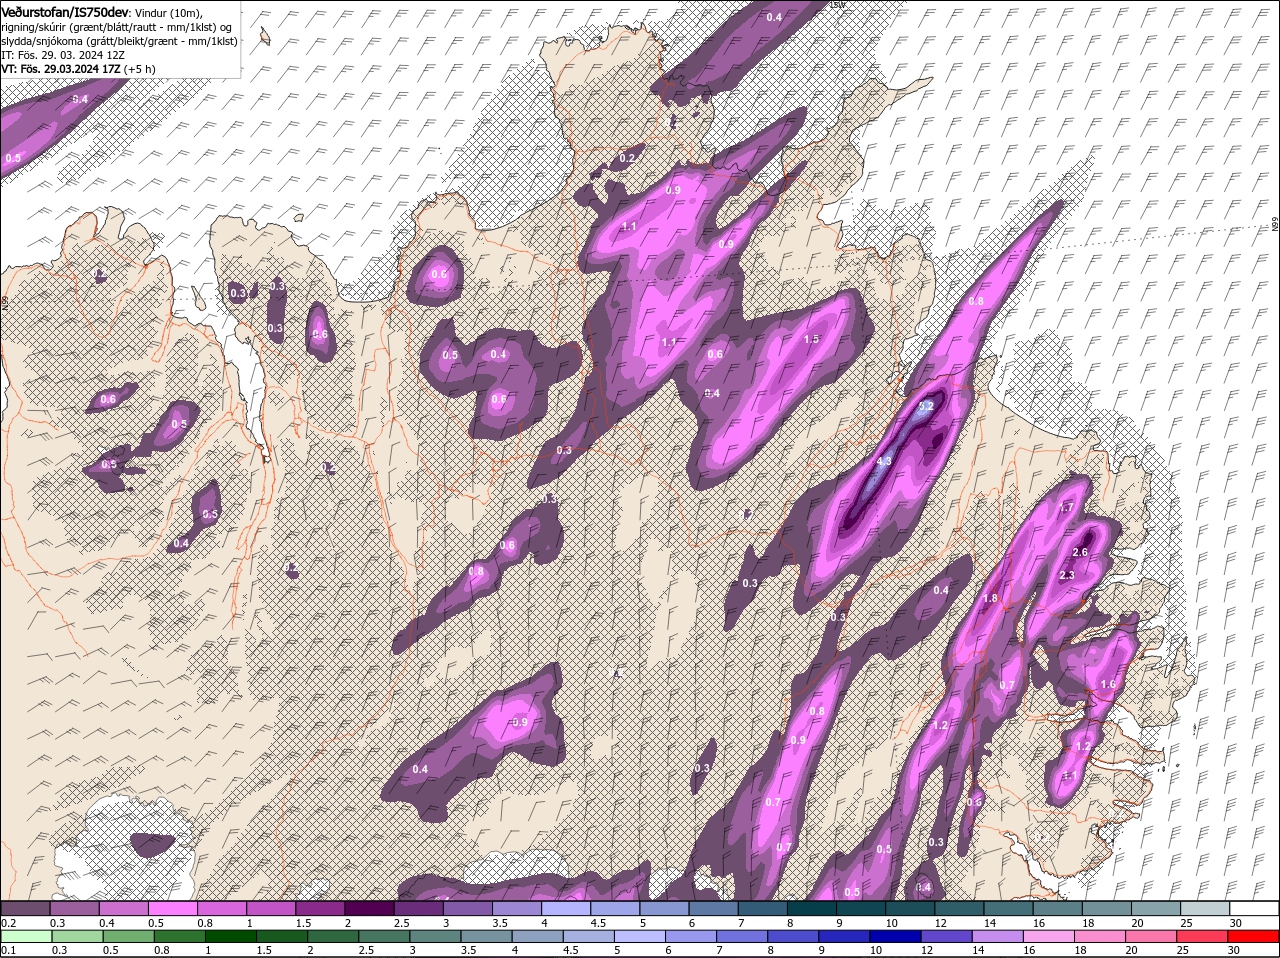Pick the upper legend swatch between 8 and 9
Viewport: 1280px width, 958px height.
(x=812, y=908)
